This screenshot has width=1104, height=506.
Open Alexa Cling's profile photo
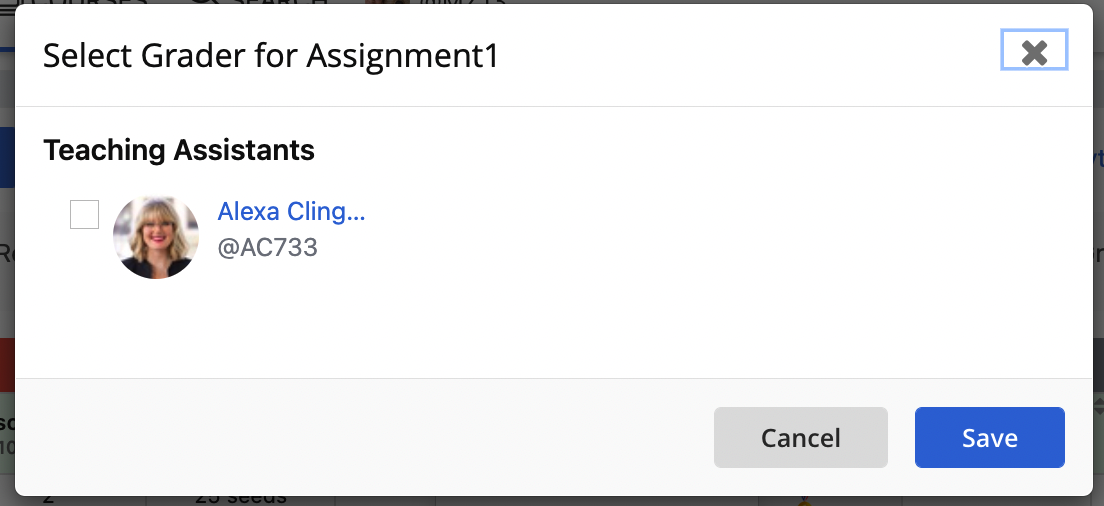[x=156, y=236]
